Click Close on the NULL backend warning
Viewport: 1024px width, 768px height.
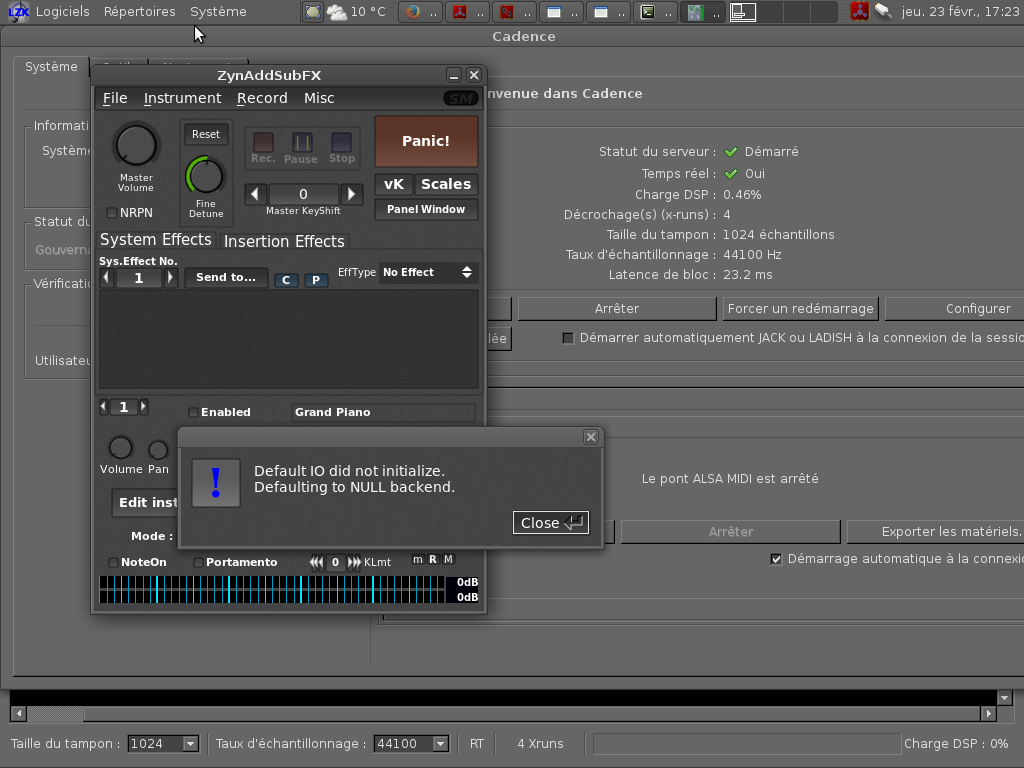click(550, 523)
